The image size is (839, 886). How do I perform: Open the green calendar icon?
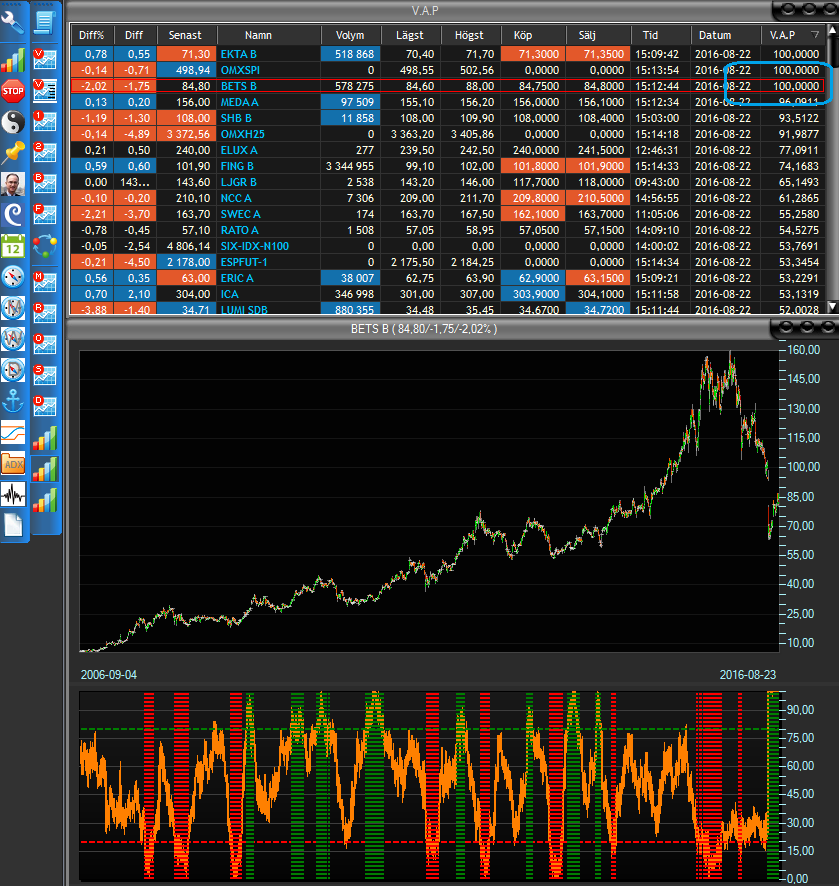pyautogui.click(x=13, y=246)
